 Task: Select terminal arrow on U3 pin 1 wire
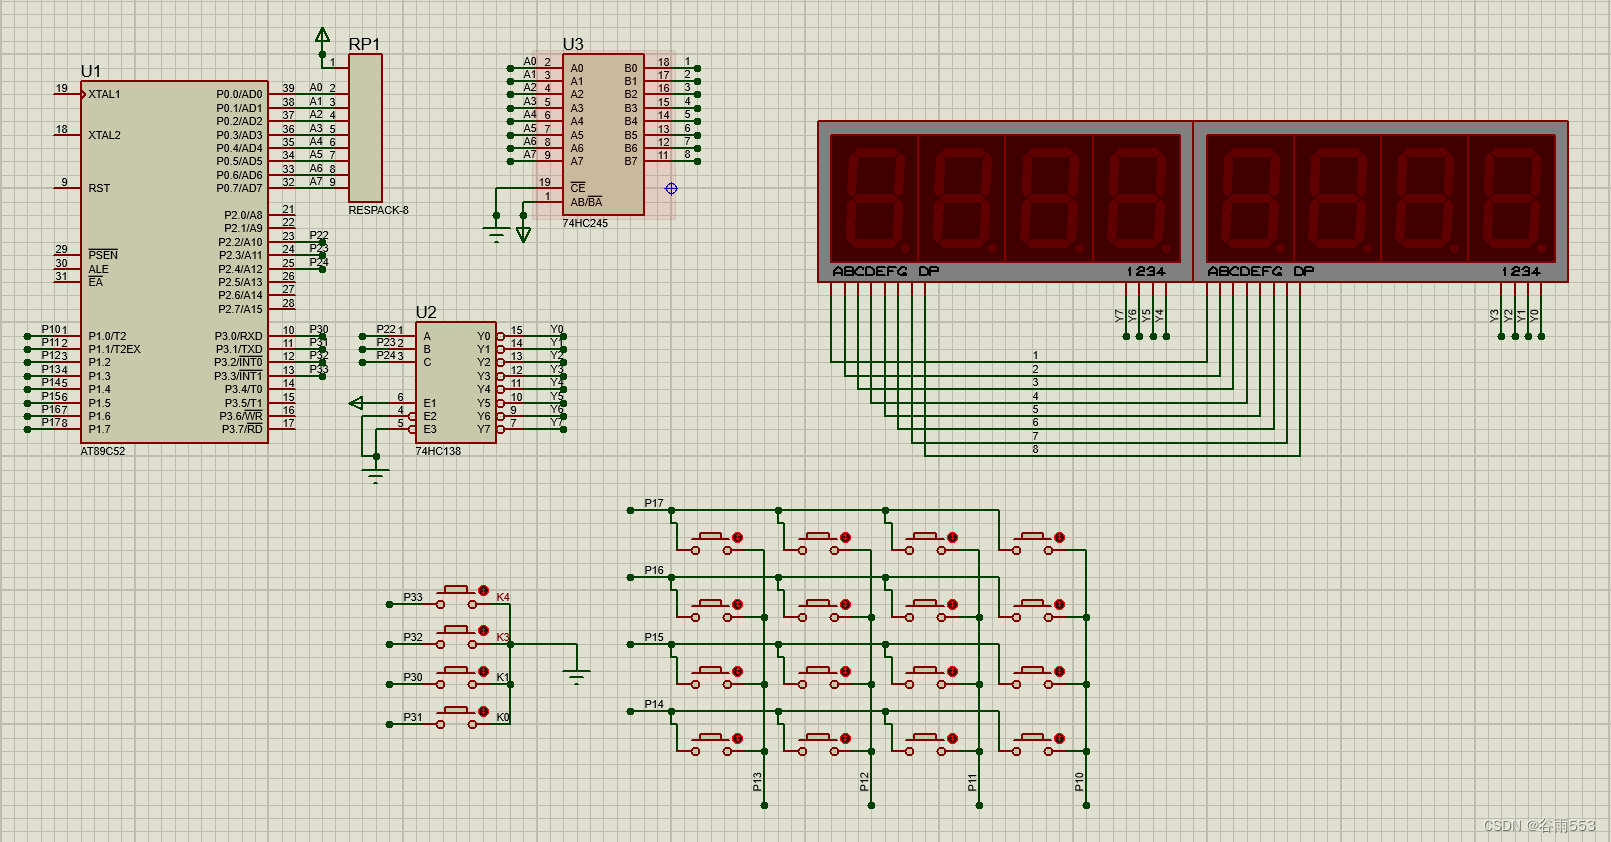pyautogui.click(x=523, y=234)
